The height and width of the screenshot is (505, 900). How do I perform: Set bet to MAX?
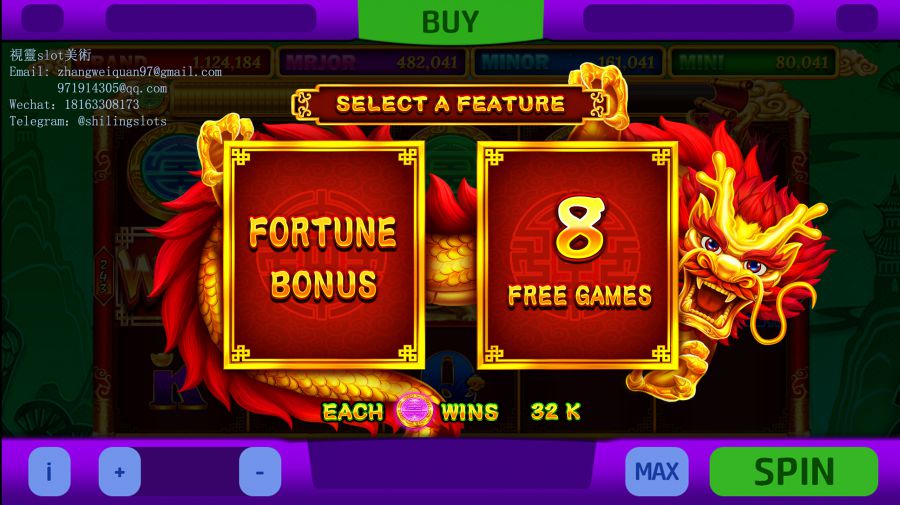[657, 471]
